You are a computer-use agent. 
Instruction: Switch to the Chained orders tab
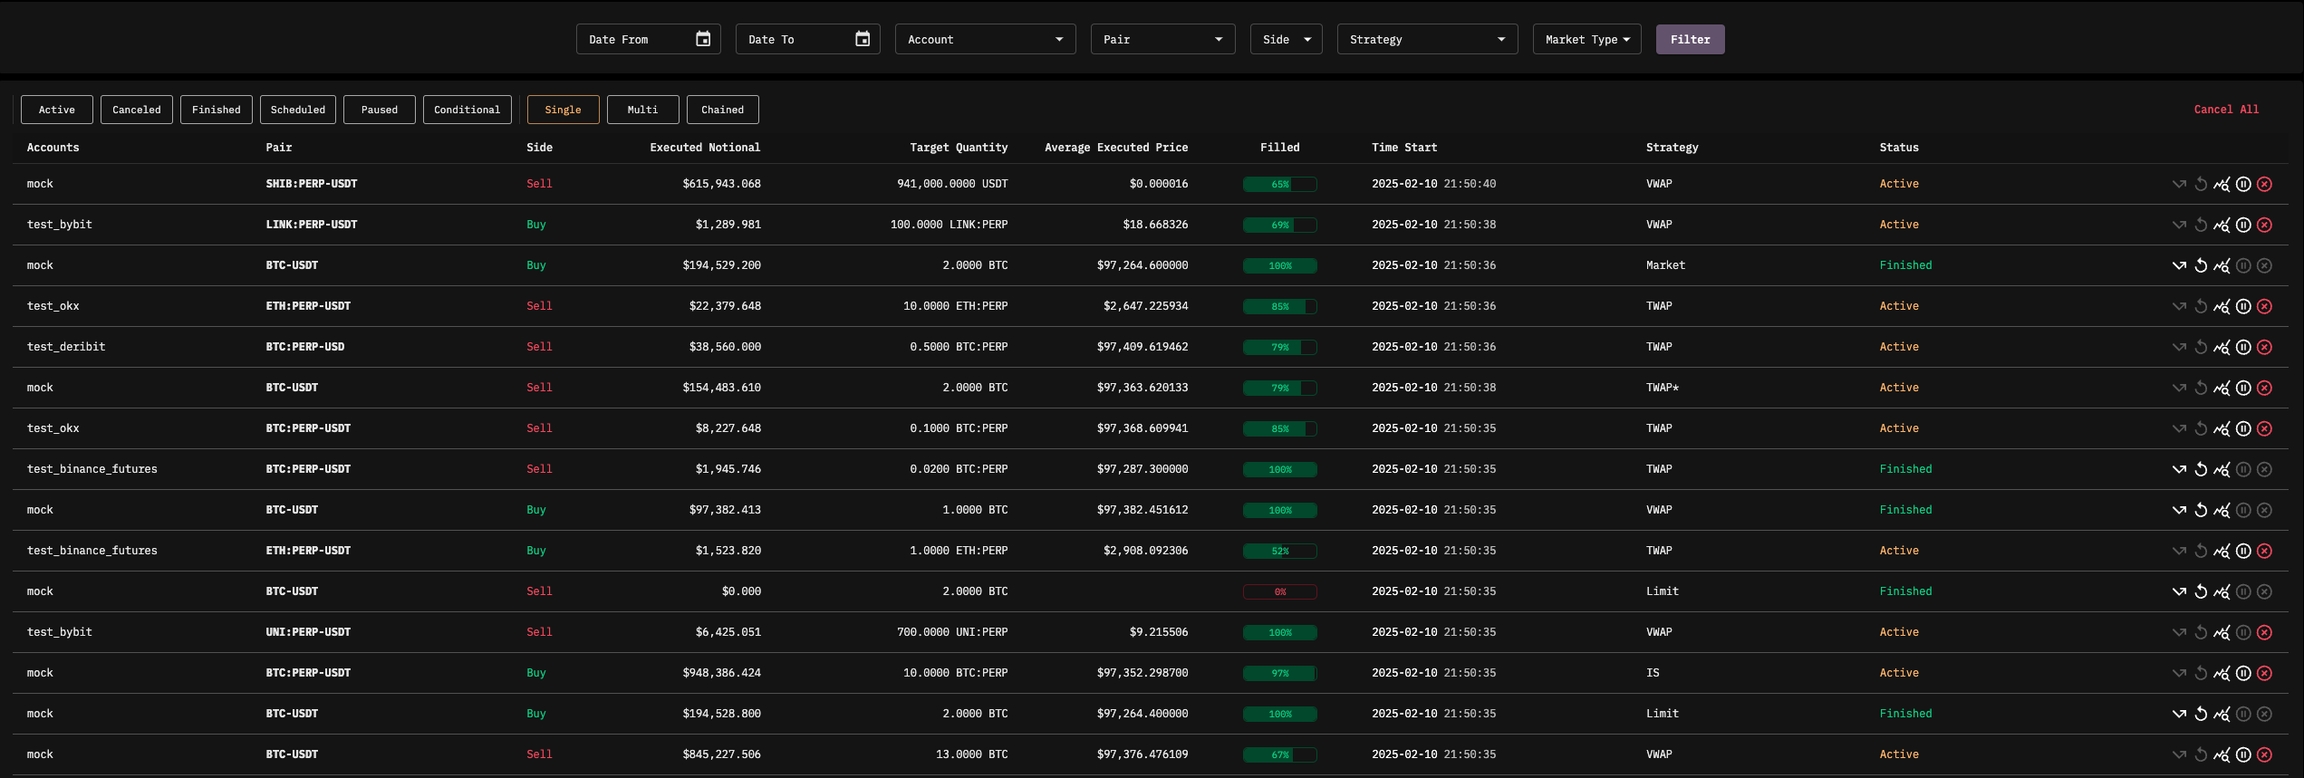[x=722, y=110]
